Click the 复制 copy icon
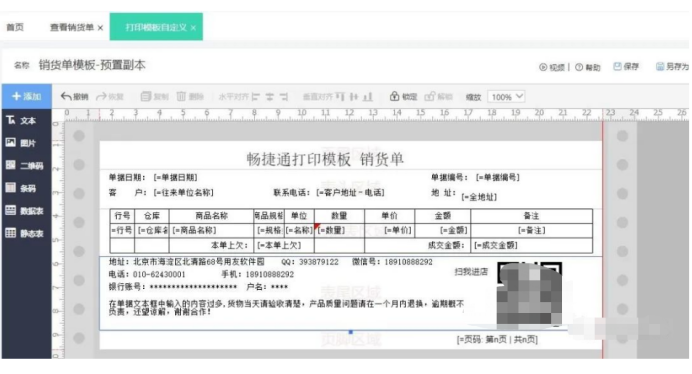This screenshot has width=692, height=374. click(146, 96)
